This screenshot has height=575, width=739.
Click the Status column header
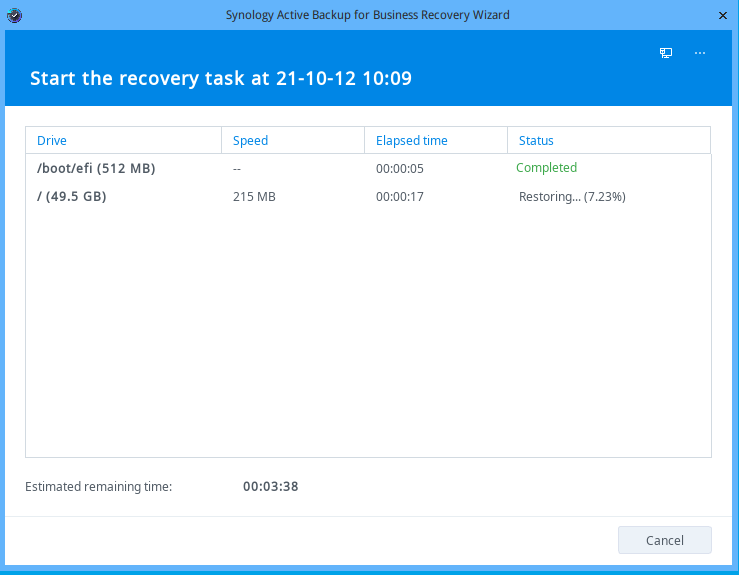[536, 141]
